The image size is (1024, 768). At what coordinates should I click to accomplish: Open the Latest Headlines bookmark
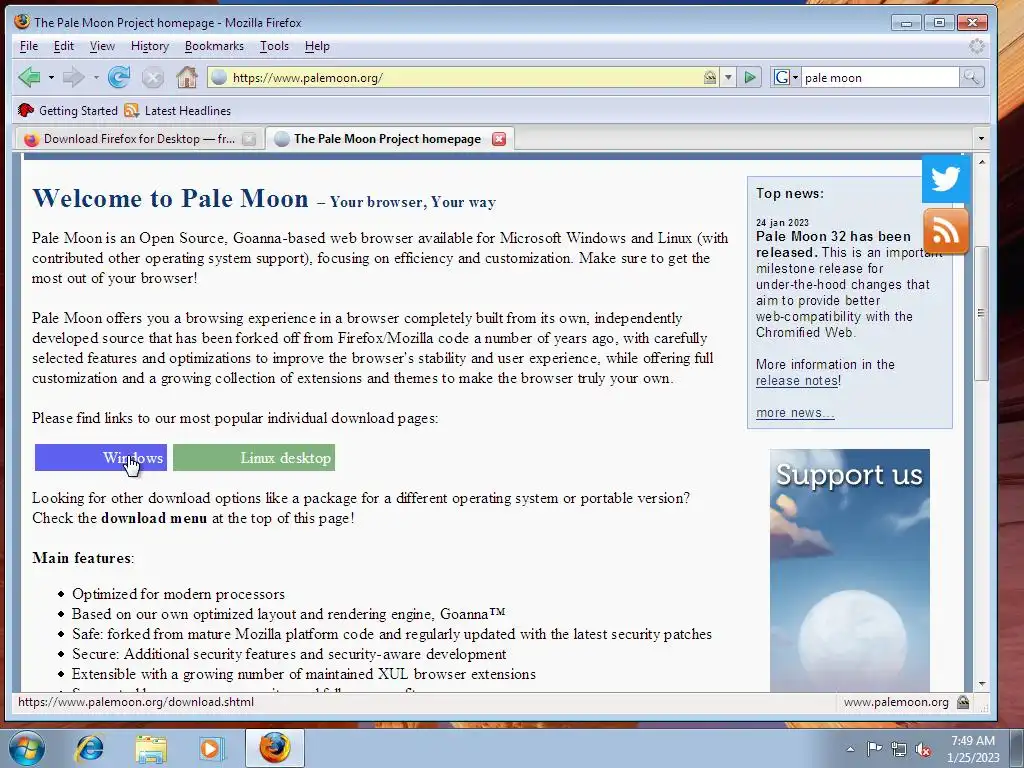click(178, 110)
